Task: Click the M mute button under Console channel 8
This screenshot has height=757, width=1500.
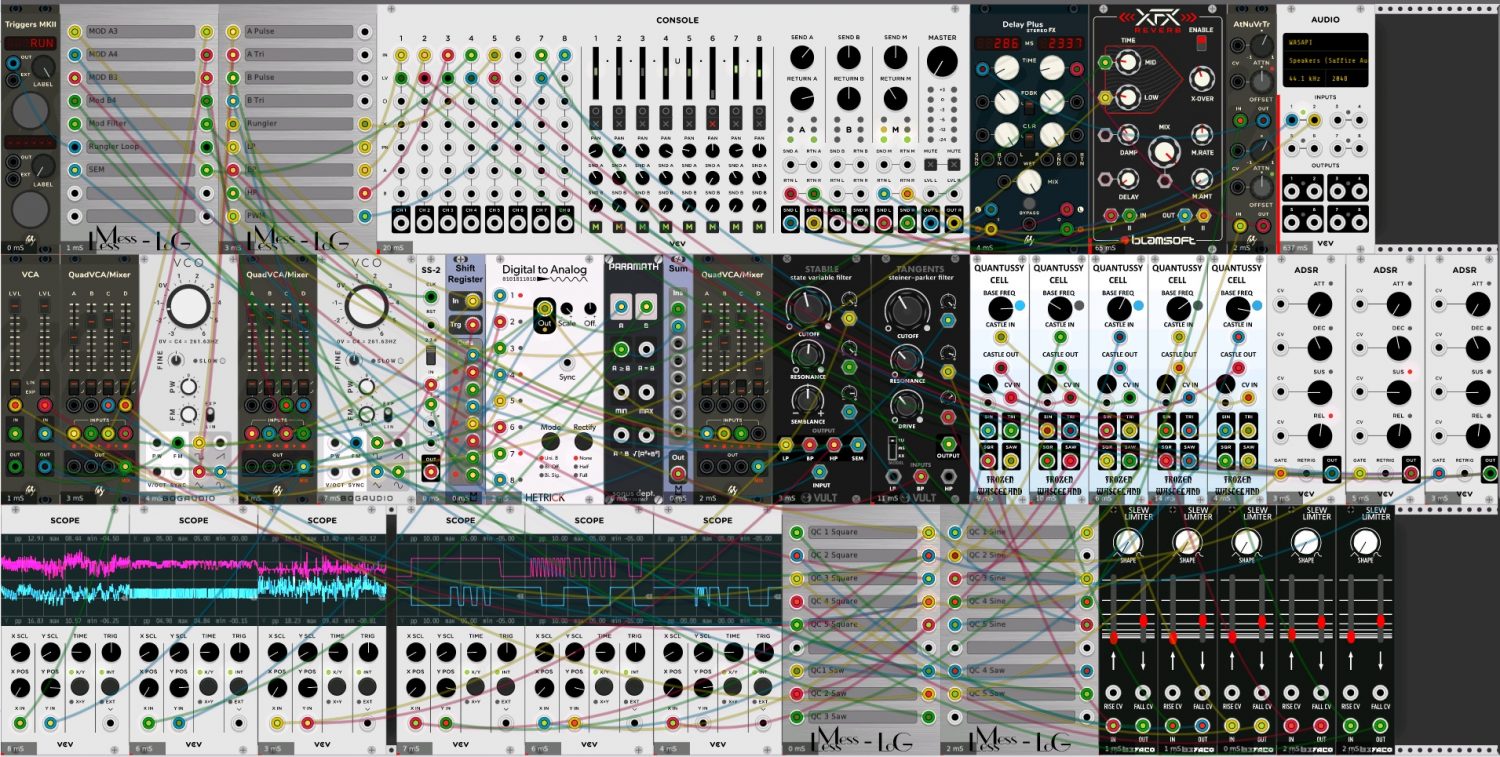Action: [x=759, y=227]
